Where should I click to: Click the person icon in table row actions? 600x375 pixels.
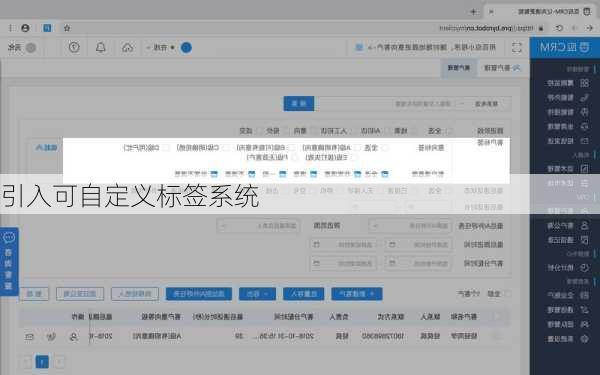coord(73,336)
